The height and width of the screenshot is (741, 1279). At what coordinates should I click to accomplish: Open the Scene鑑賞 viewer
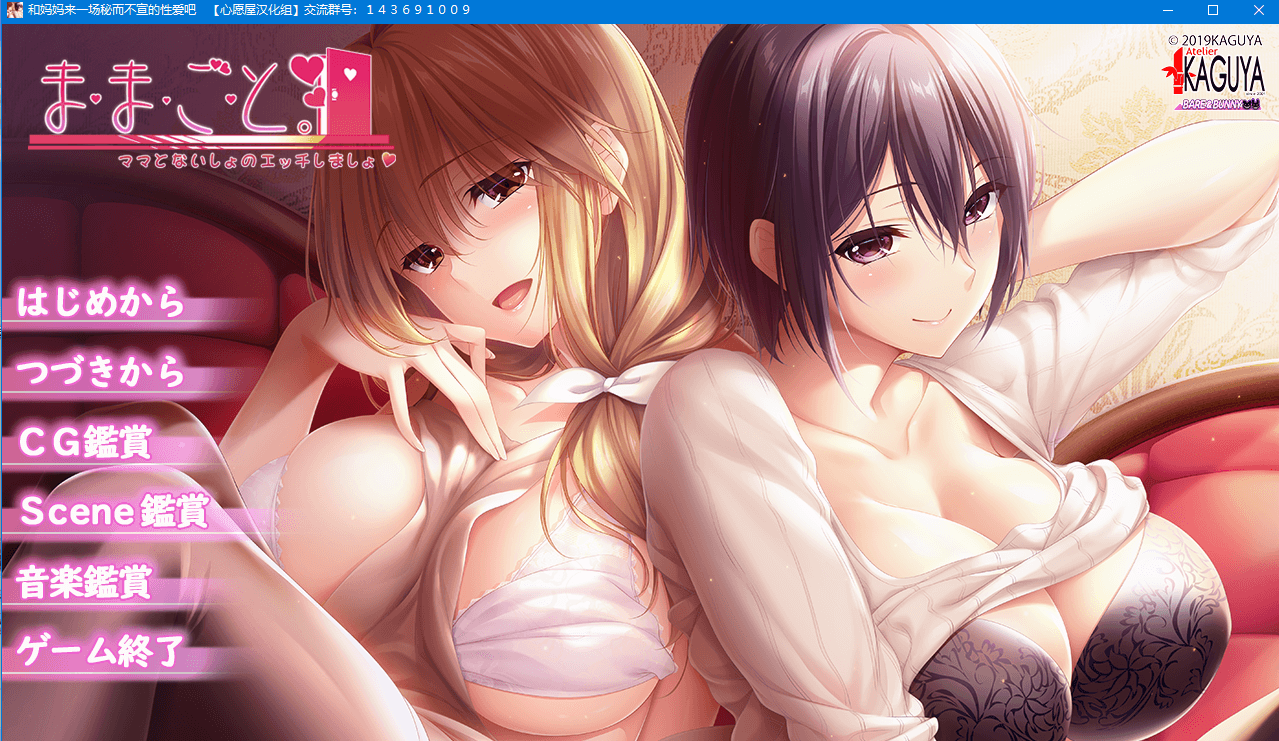tap(114, 511)
